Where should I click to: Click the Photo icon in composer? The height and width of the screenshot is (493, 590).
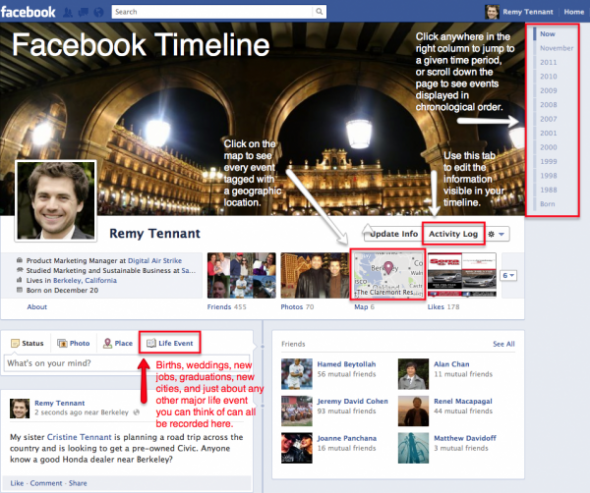62,343
